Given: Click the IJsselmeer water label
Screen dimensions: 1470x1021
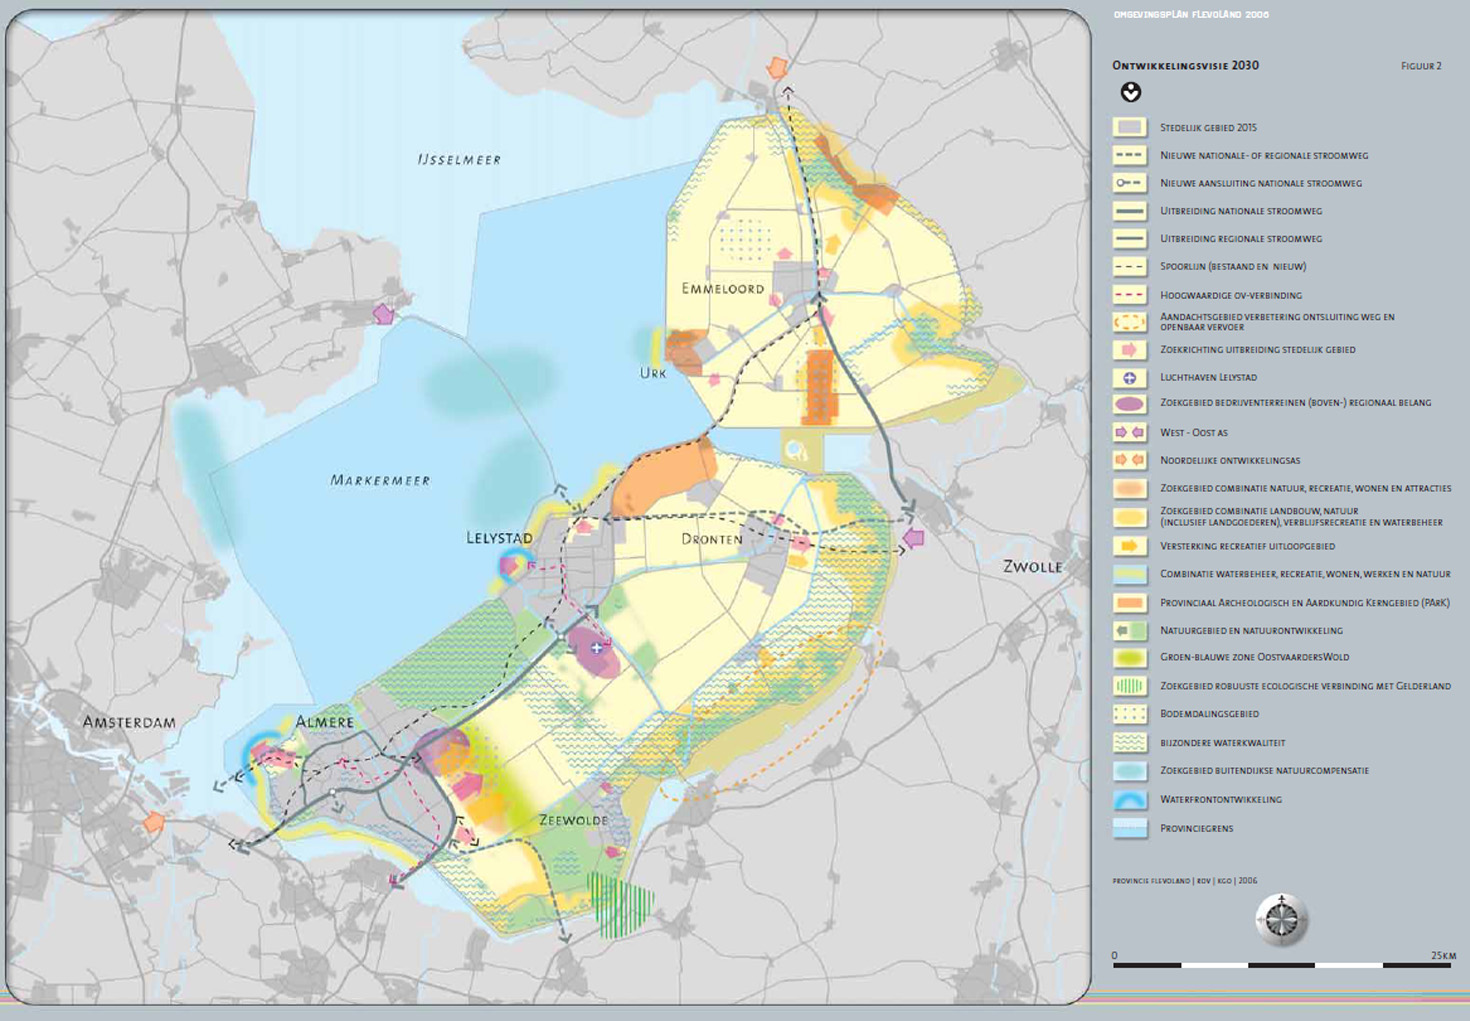Looking at the screenshot, I should (x=459, y=160).
